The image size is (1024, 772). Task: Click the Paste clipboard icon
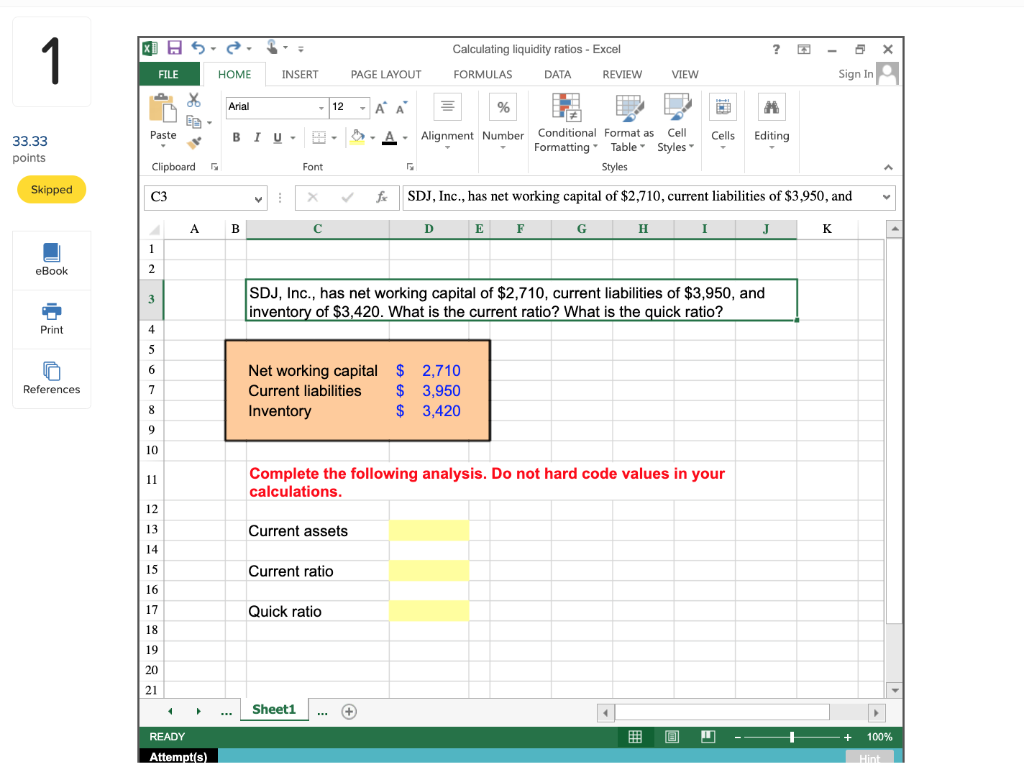[x=163, y=108]
